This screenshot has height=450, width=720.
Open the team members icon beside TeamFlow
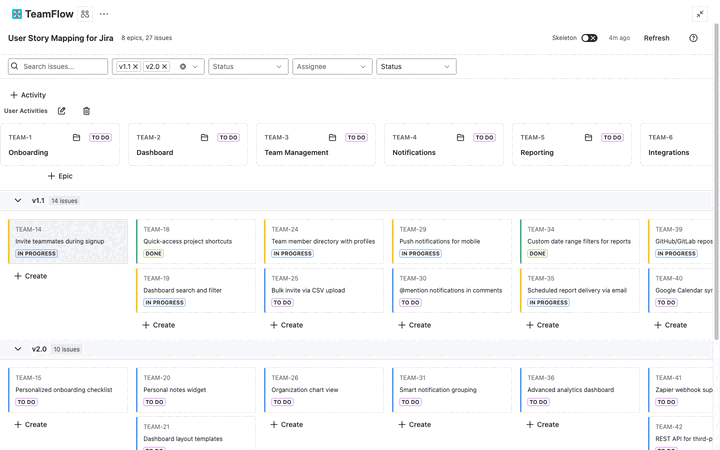(85, 14)
